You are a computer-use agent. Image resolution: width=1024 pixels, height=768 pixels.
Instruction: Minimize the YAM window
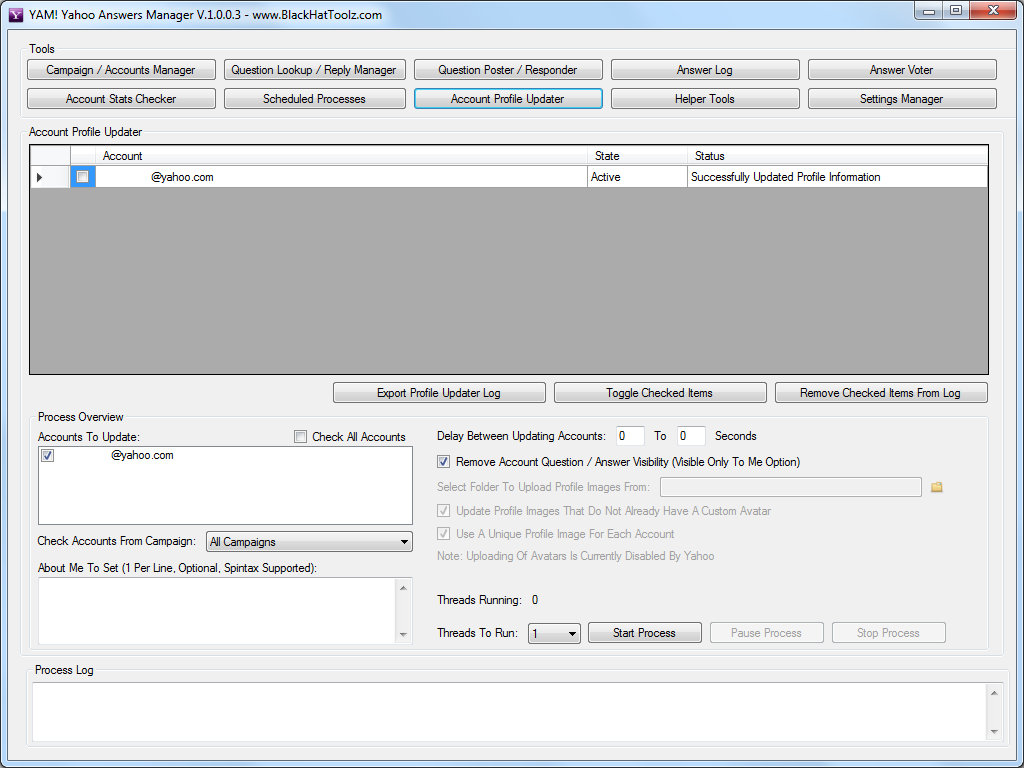click(929, 11)
